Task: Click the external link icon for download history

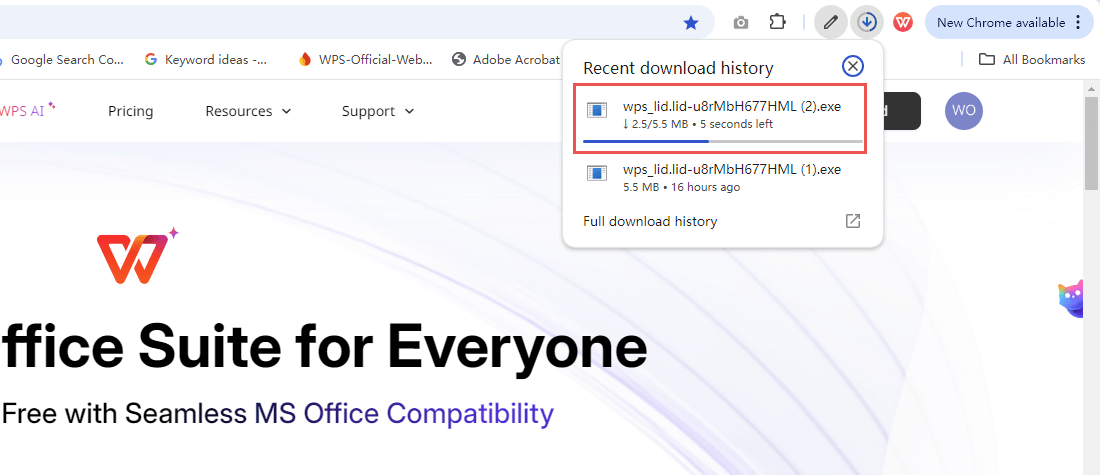Action: [x=852, y=222]
